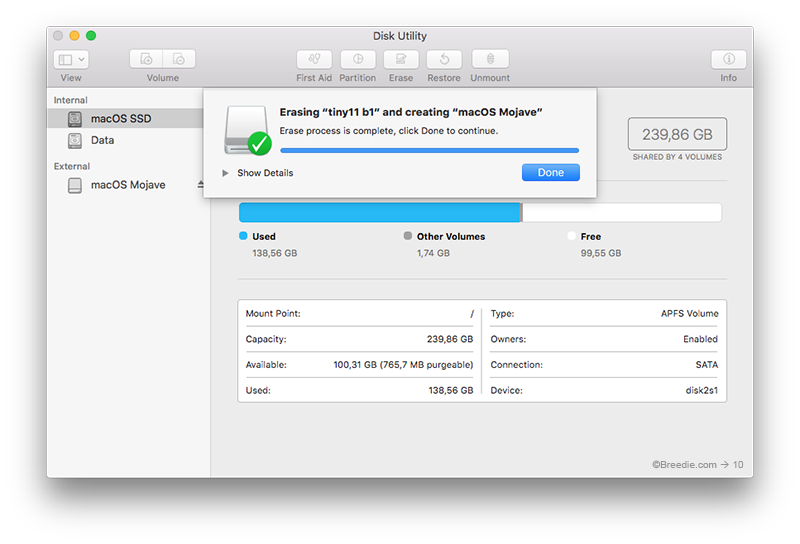Click the Capacity 239,86 GB table value

[x=450, y=339]
